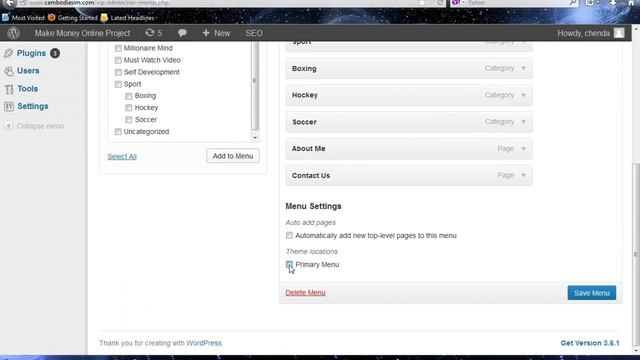The image size is (640, 360).
Task: Open the WordPress logo menu
Action: coord(13,33)
